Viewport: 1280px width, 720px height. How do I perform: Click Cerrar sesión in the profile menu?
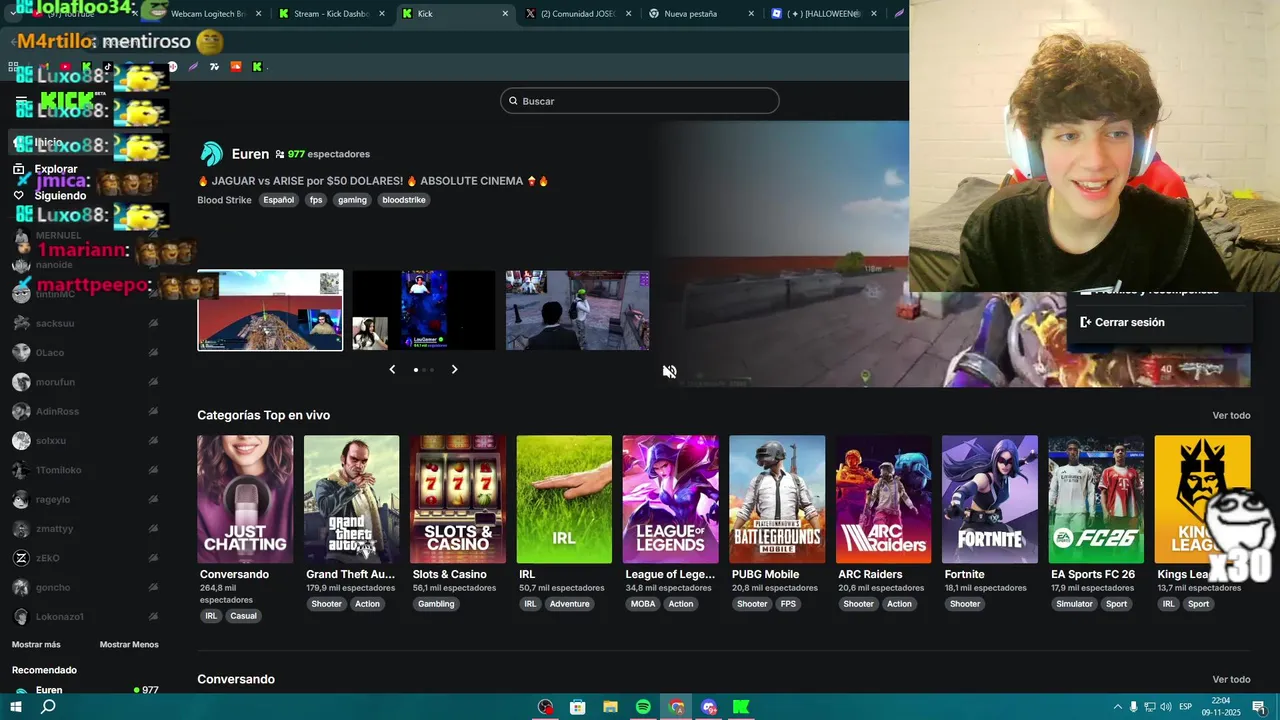coord(1129,322)
